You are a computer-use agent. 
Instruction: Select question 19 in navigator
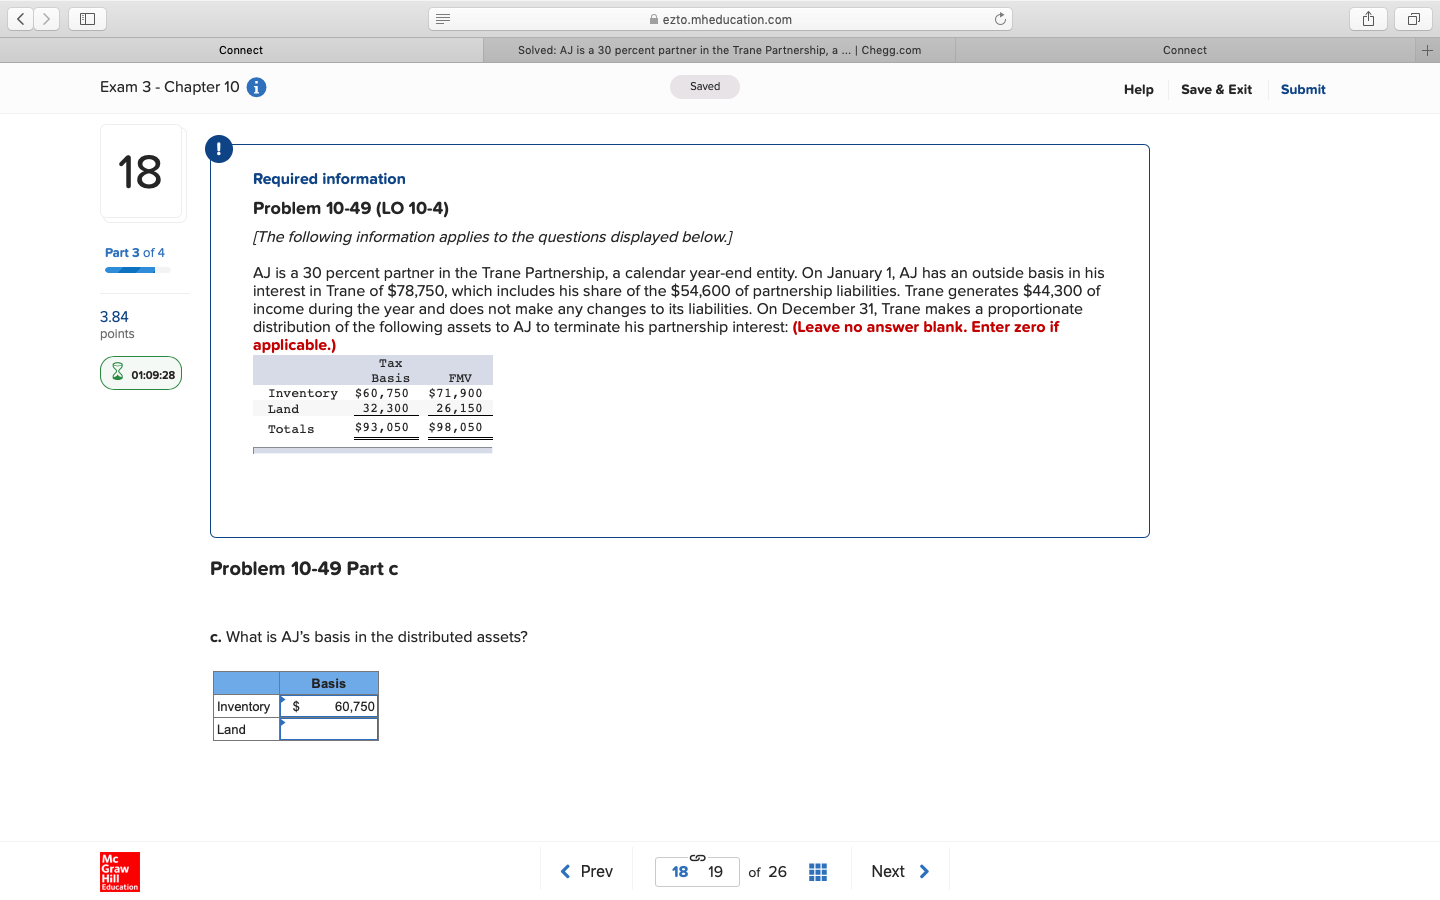tap(715, 872)
